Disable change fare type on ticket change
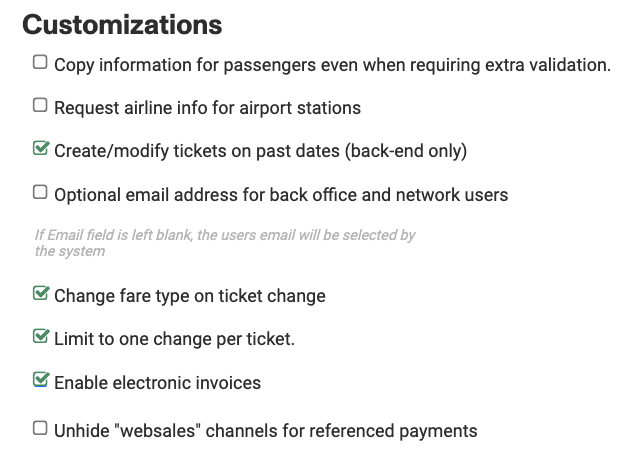This screenshot has width=638, height=455. click(40, 293)
